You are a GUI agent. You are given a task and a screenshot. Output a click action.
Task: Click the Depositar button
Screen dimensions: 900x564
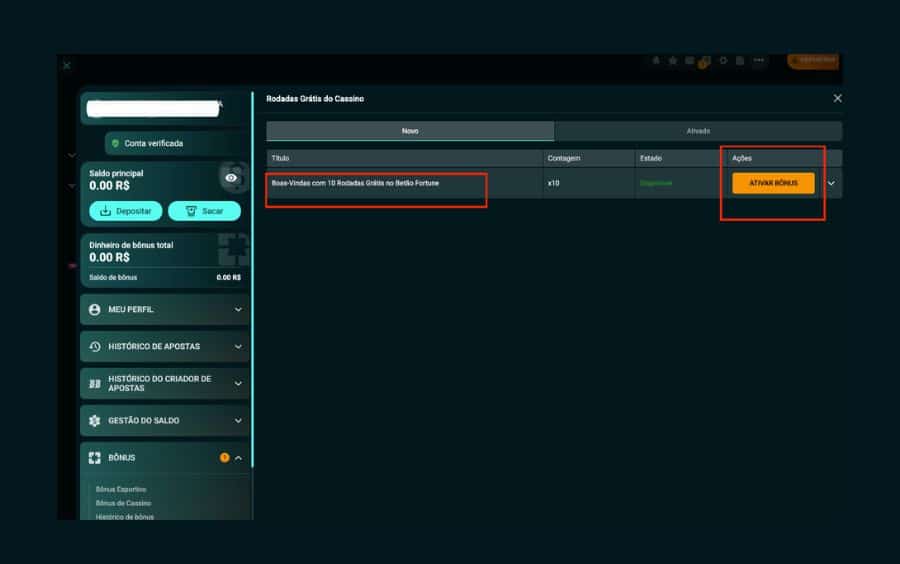point(126,211)
